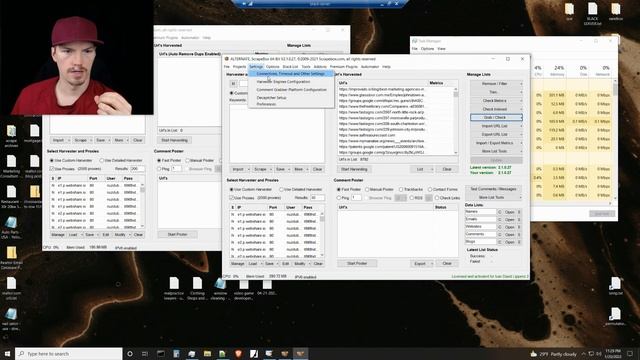Screen dimensions: 640x360
Task: Select the 'Clothing Shops' desktop file icon
Action: pos(197,289)
